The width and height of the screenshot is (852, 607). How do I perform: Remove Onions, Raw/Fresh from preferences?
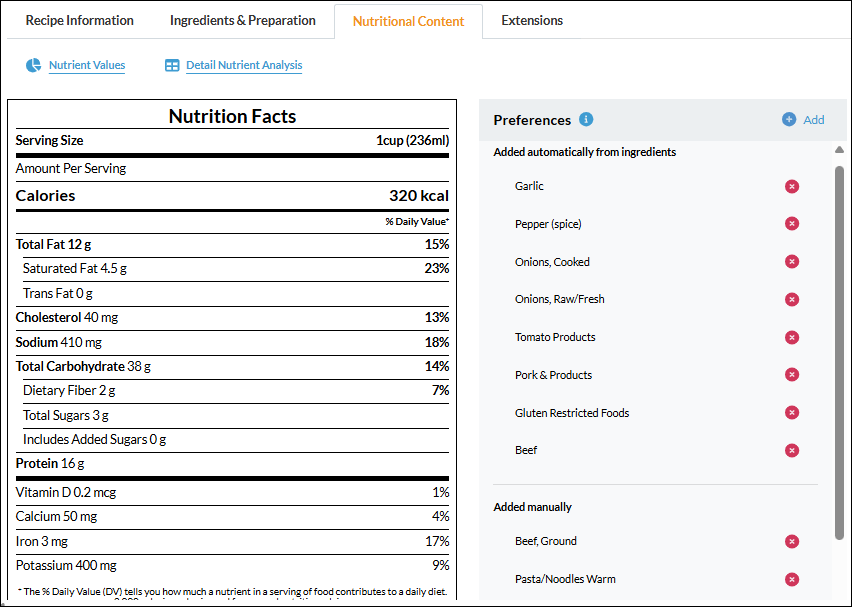792,299
